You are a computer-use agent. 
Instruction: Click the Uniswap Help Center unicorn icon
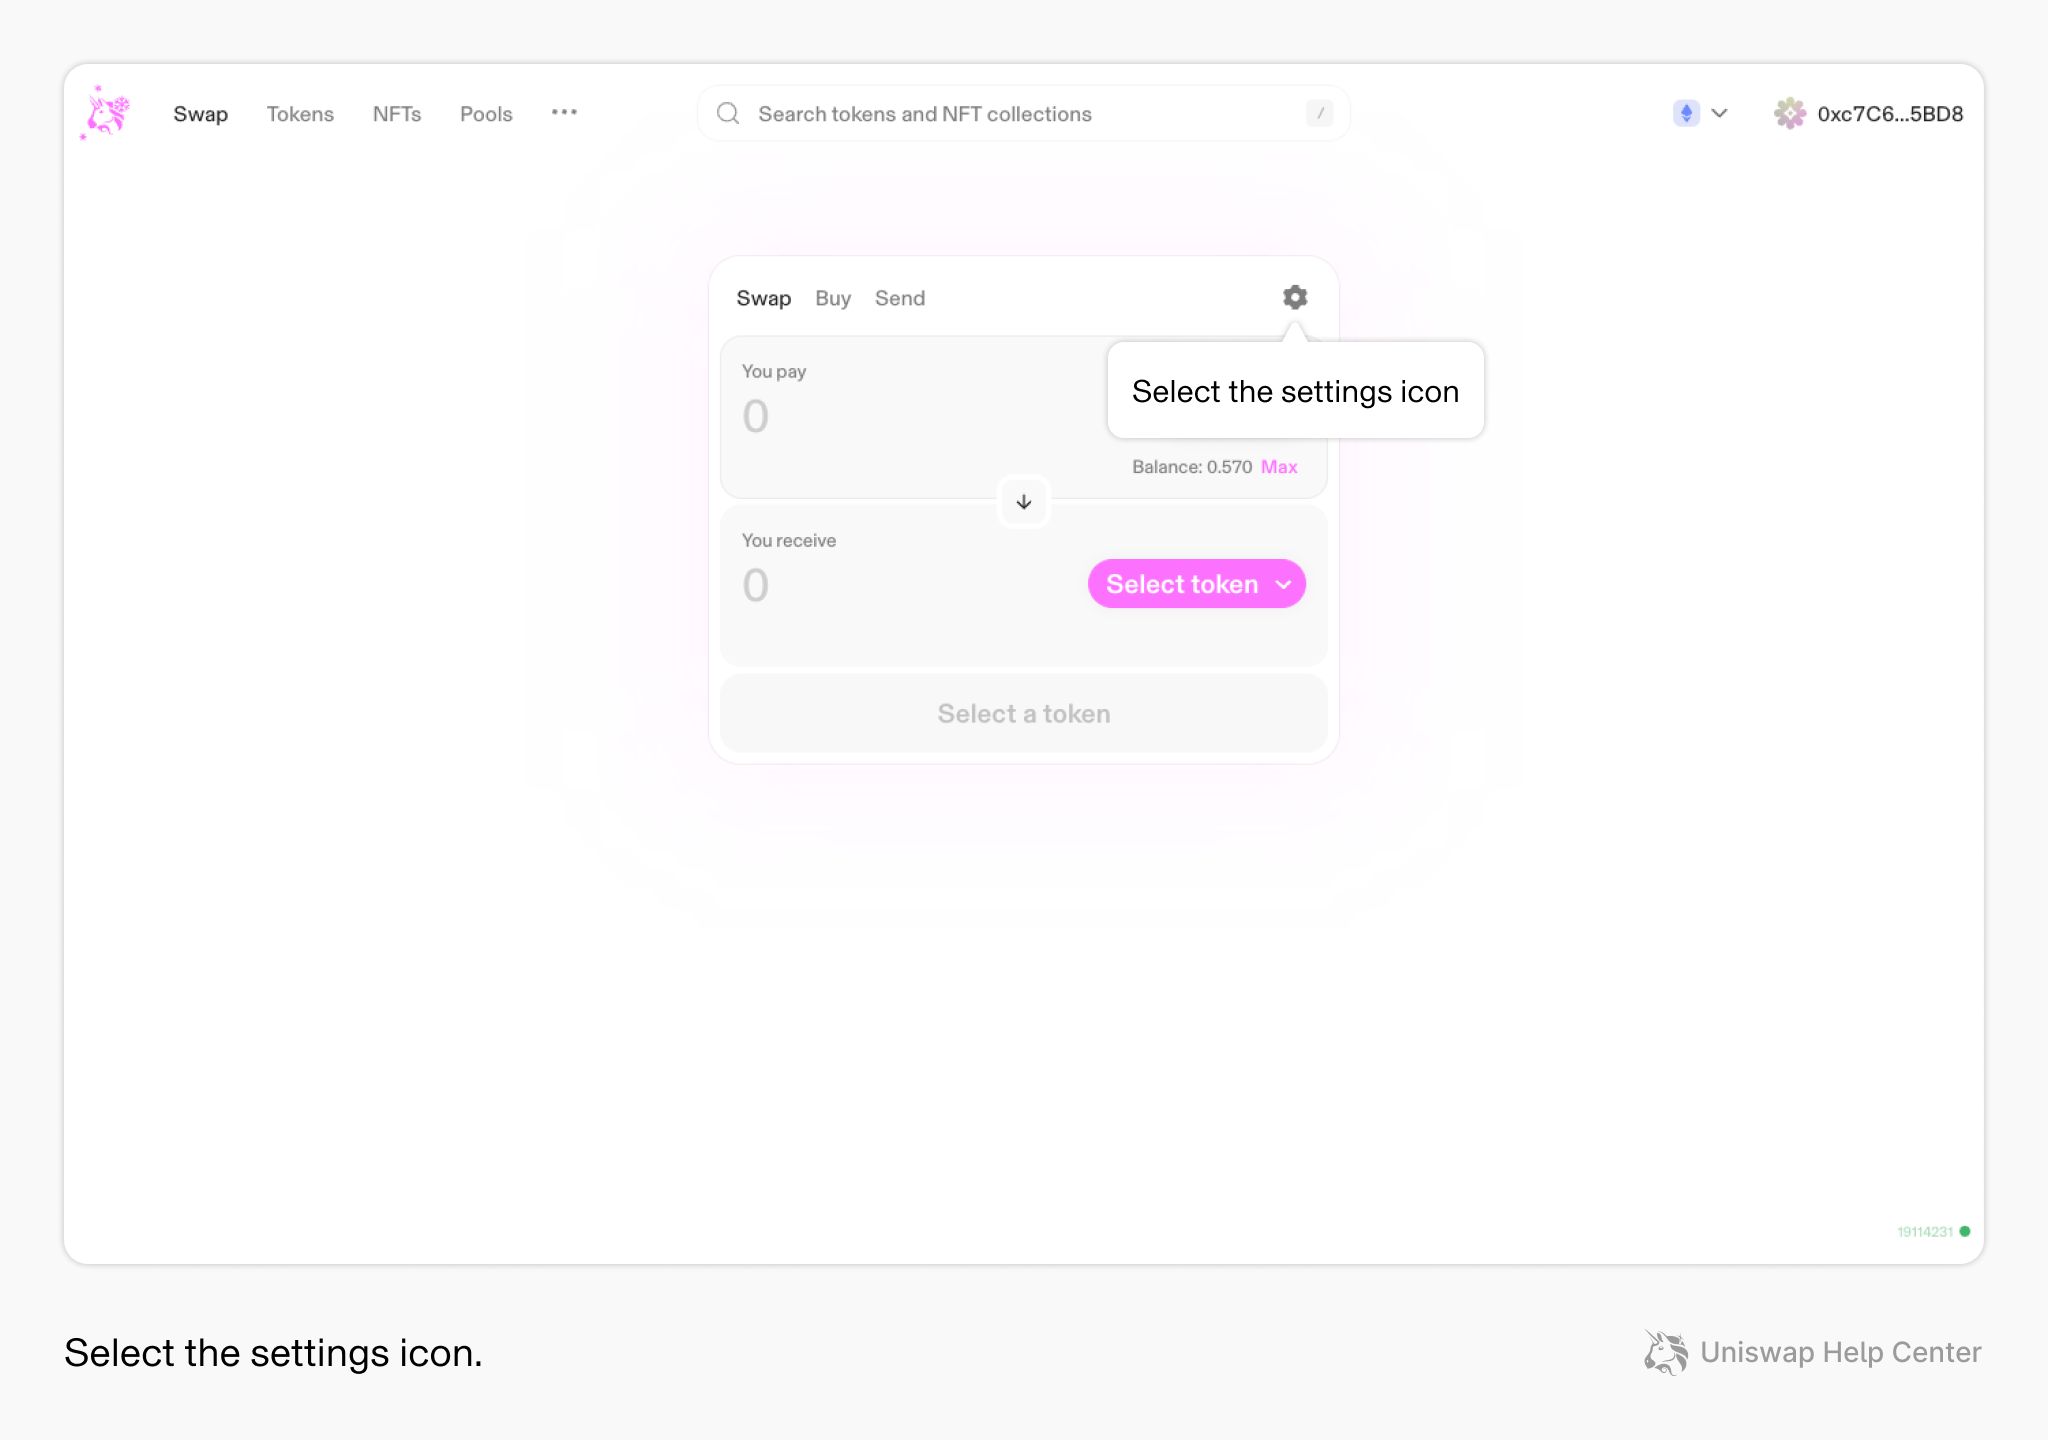[1665, 1353]
